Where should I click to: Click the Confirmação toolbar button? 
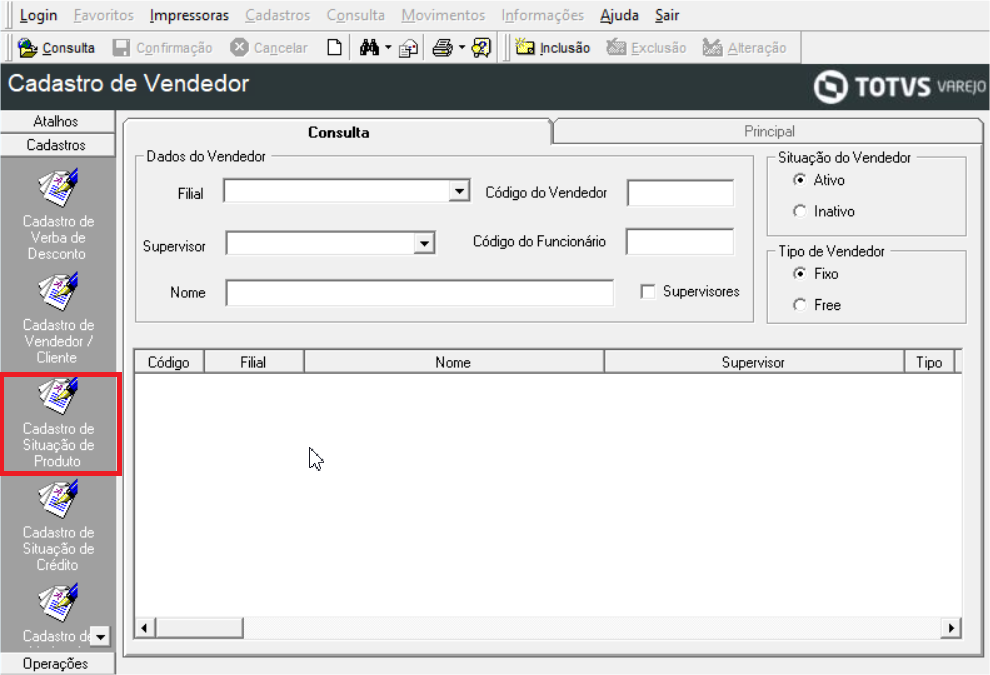pyautogui.click(x=162, y=48)
